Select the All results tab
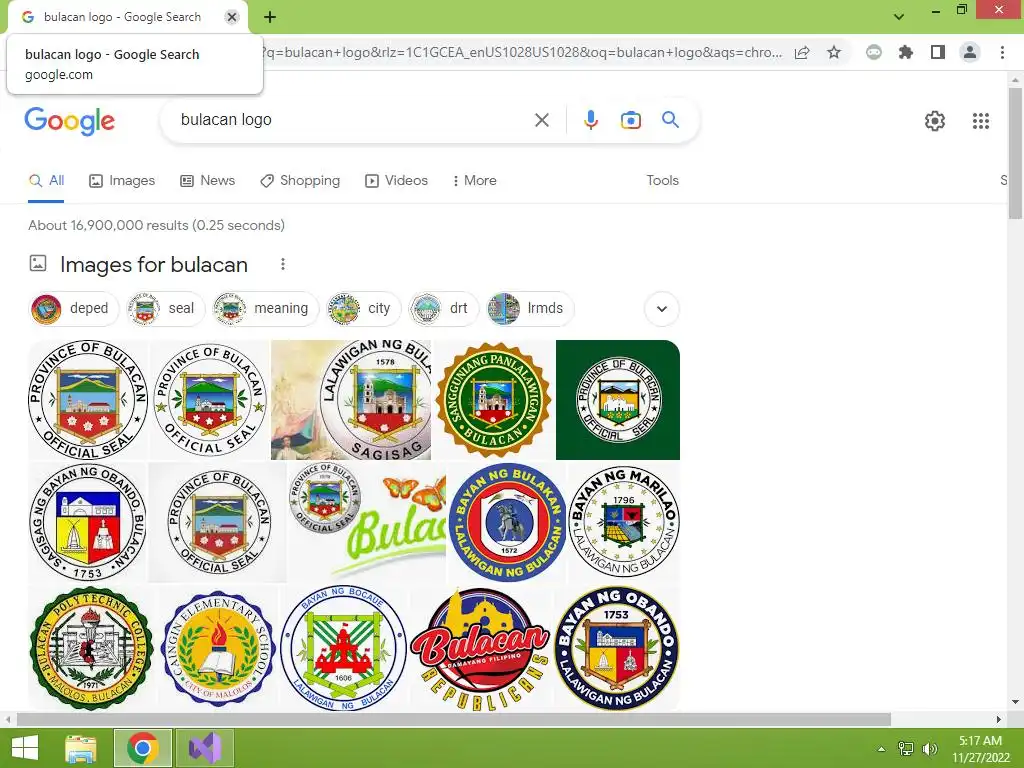Viewport: 1024px width, 768px height. tap(46, 180)
